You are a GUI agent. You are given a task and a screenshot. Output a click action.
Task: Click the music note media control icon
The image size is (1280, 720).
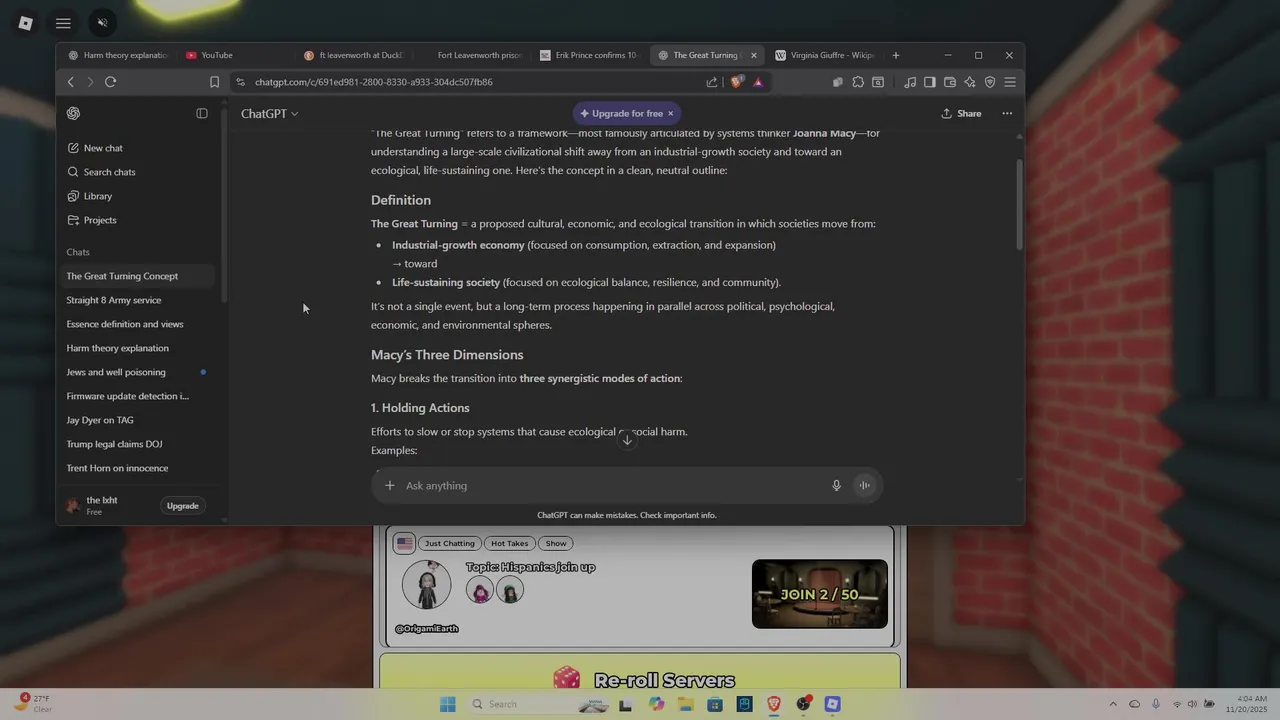click(910, 82)
